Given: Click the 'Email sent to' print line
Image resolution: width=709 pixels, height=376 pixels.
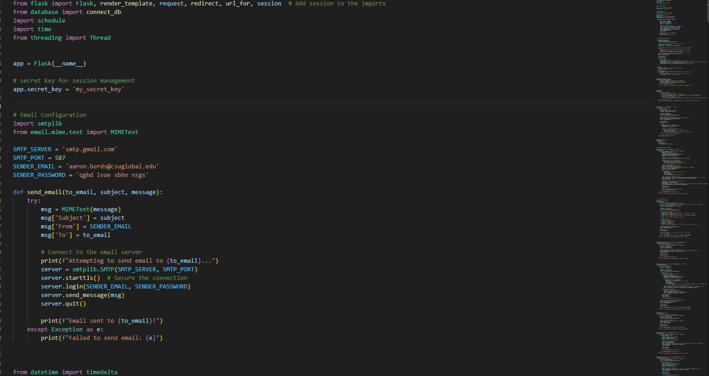Looking at the screenshot, I should click(x=102, y=321).
